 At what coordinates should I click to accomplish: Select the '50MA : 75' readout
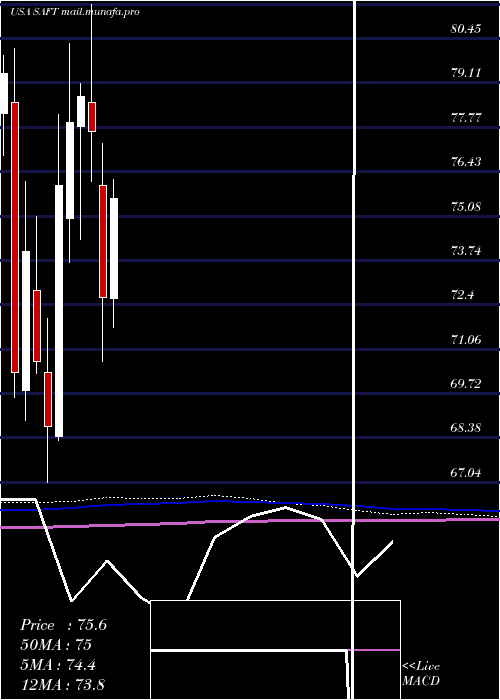[56, 645]
